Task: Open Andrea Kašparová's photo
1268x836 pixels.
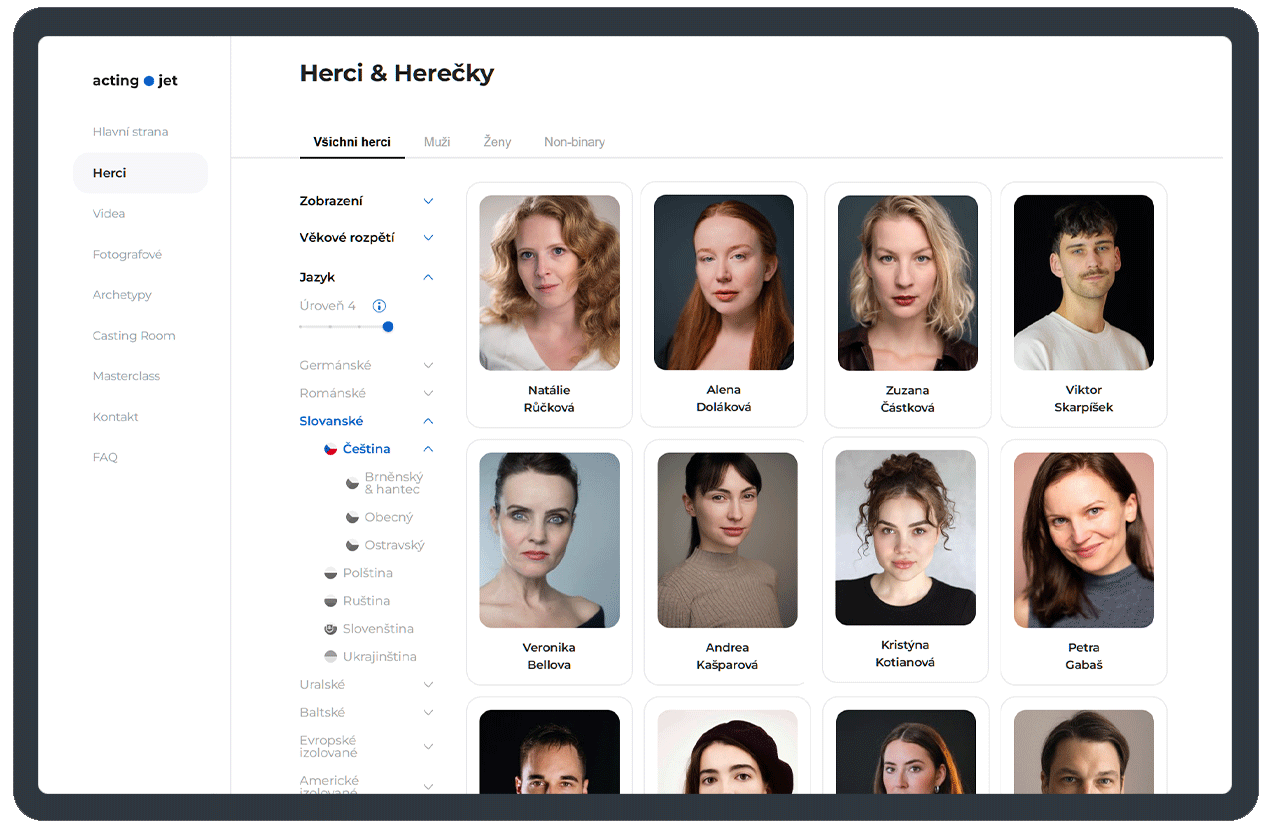Action: click(x=727, y=540)
